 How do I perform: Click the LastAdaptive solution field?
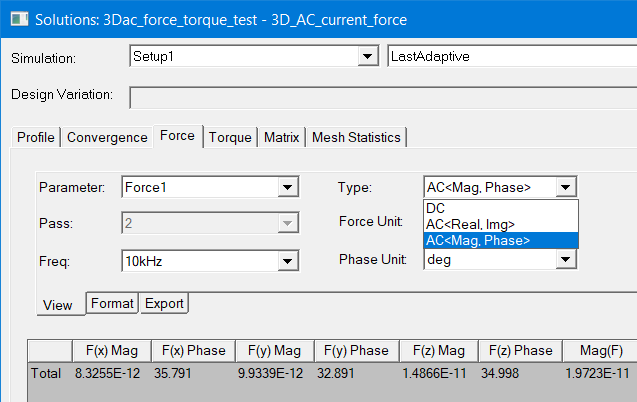(508, 57)
